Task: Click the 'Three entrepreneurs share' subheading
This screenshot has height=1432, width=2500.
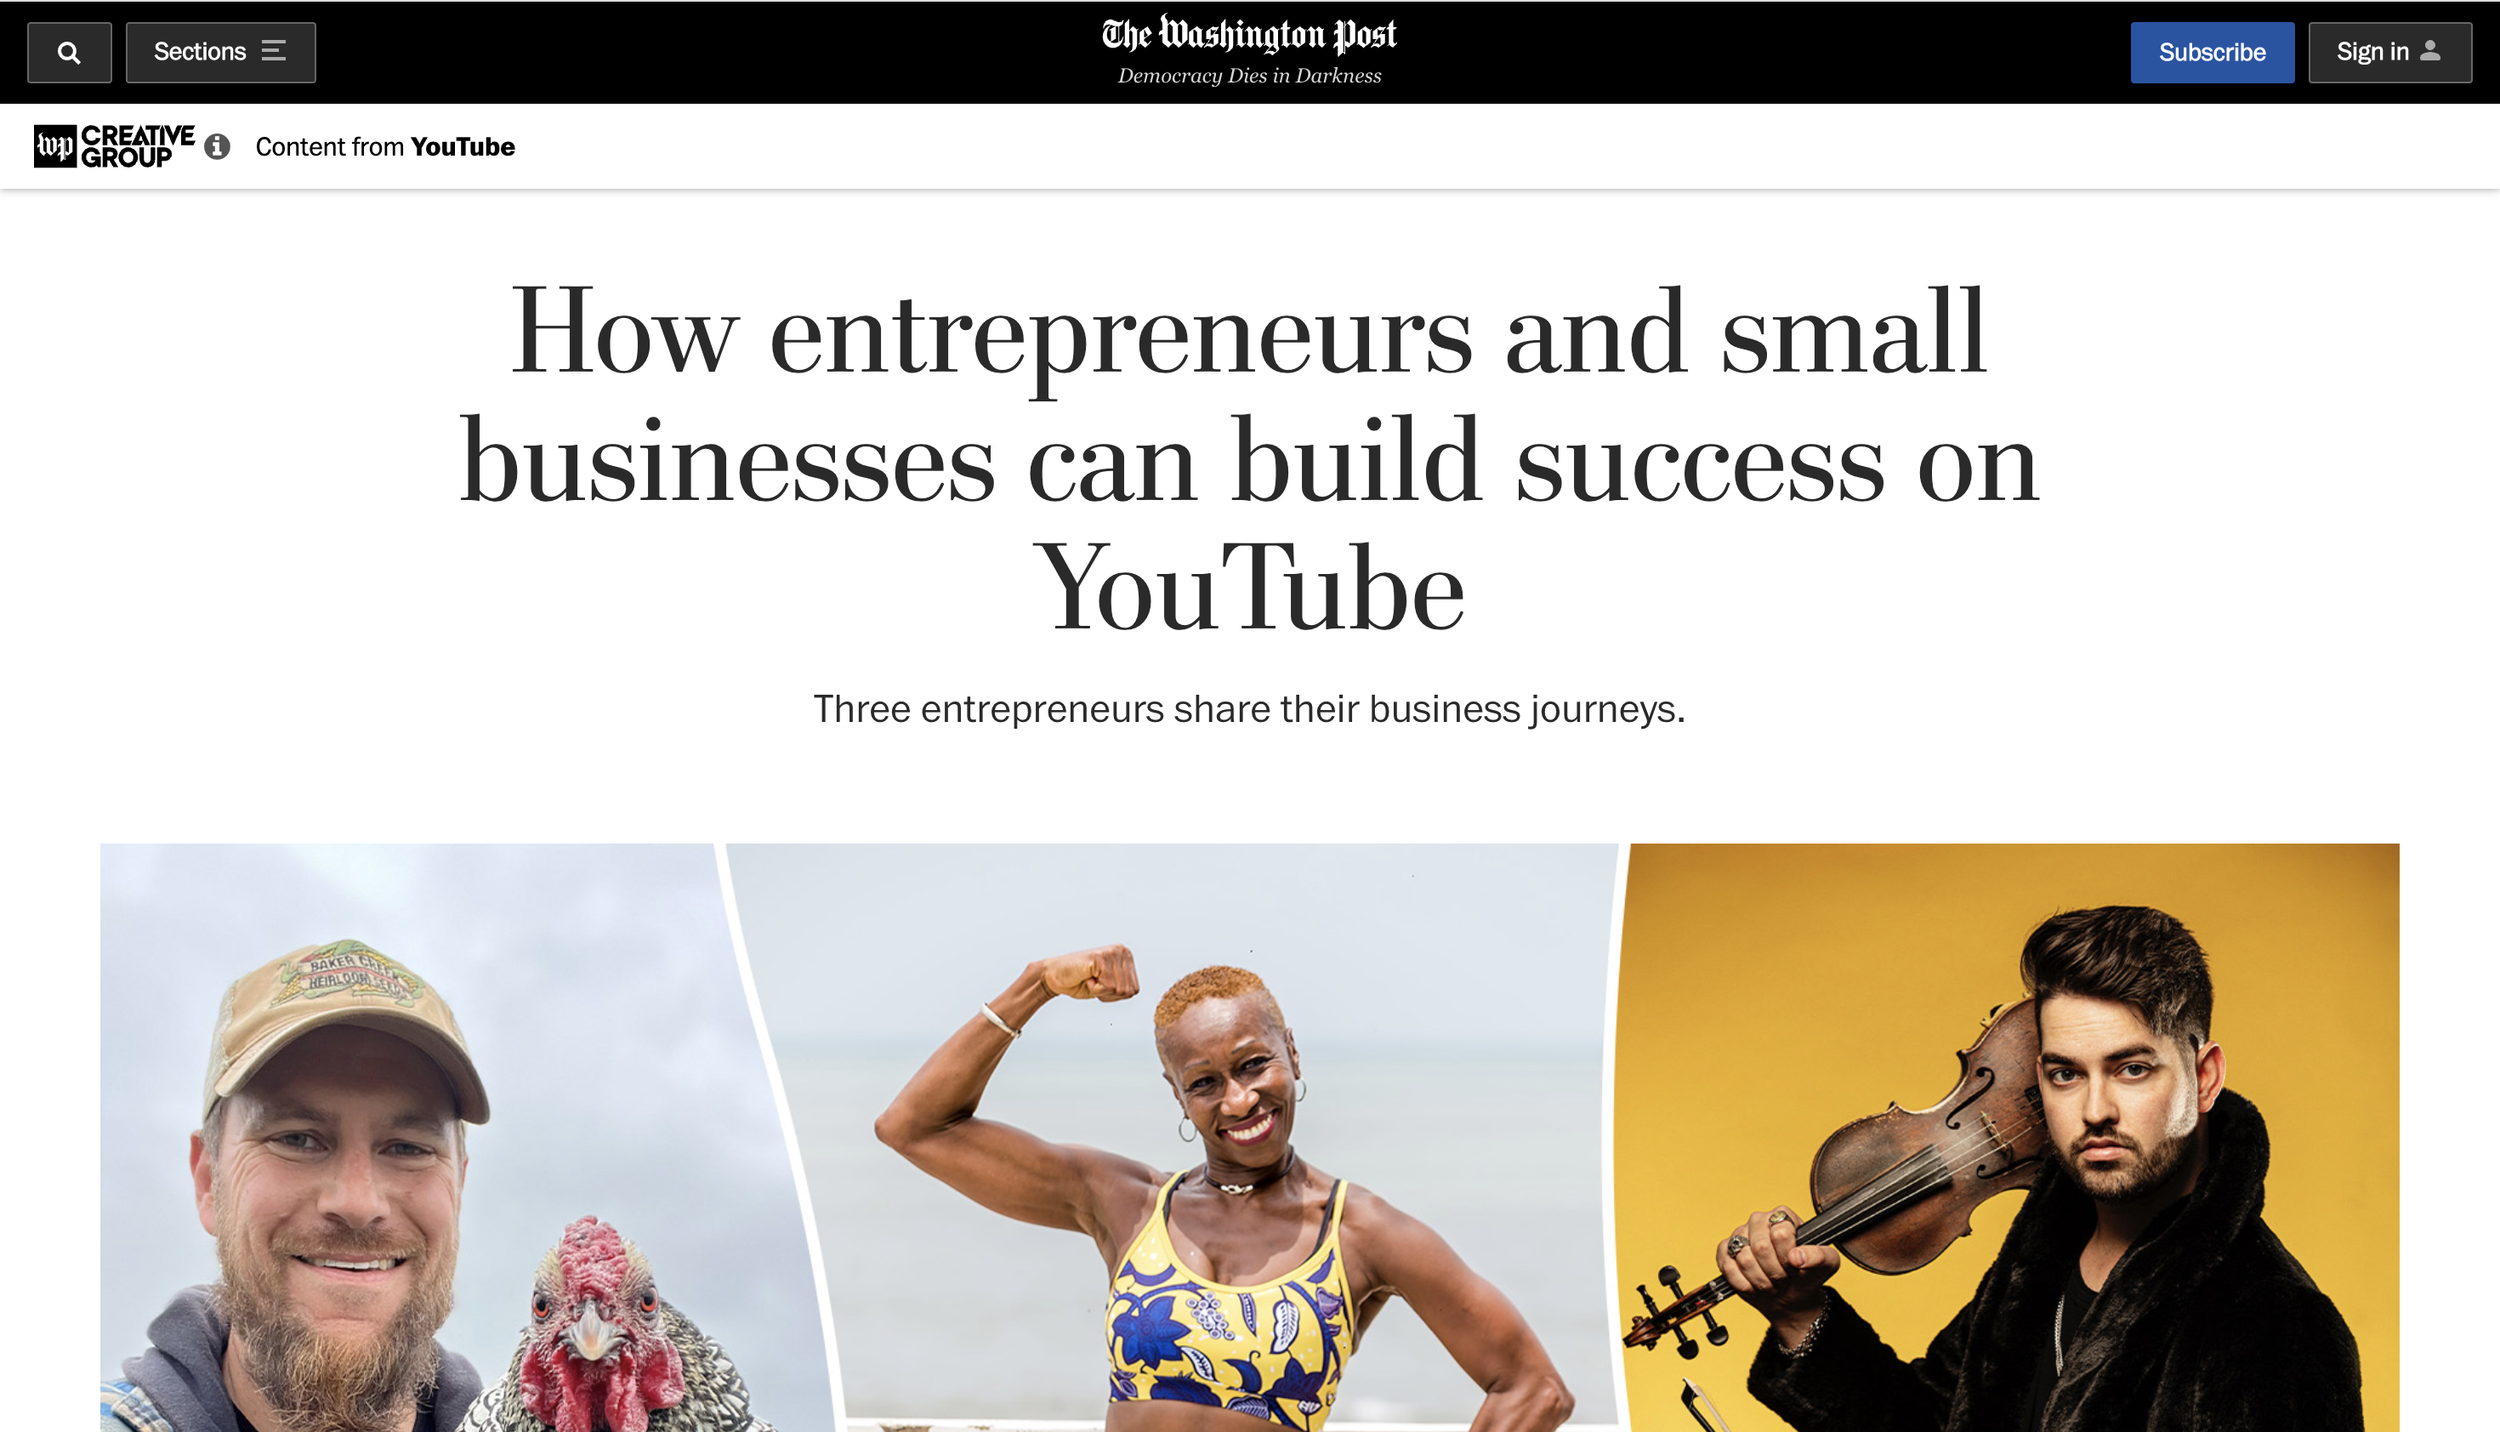Action: pos(1249,709)
